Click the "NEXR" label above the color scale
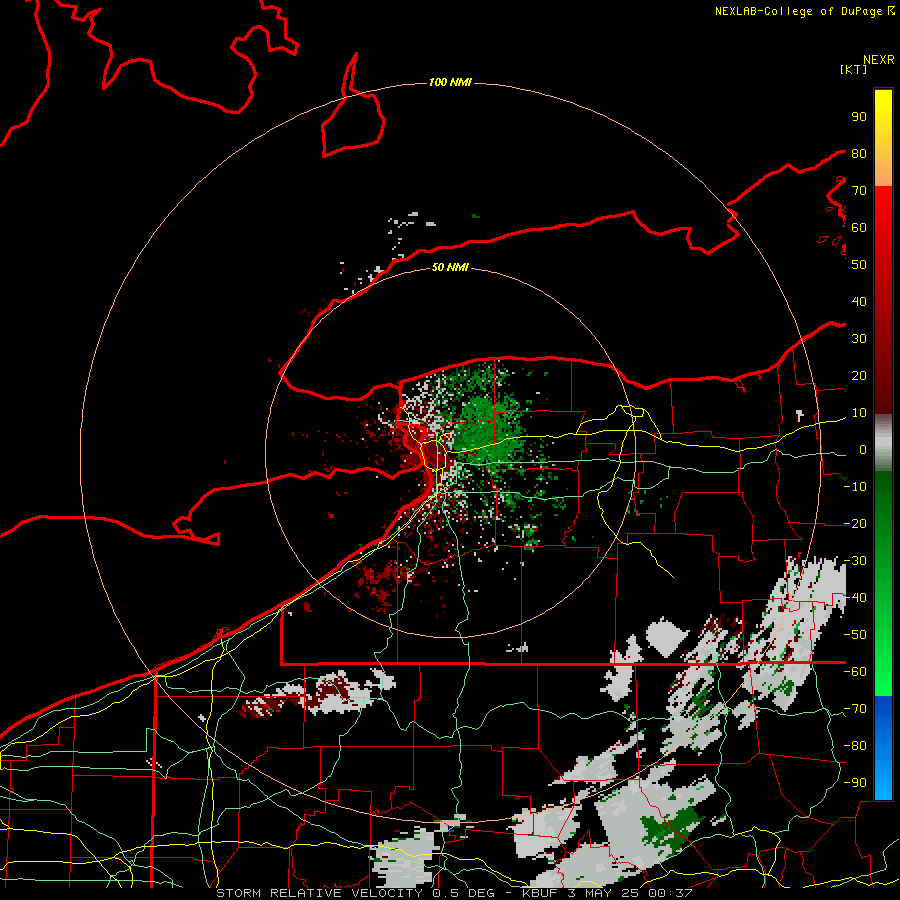 [x=879, y=60]
